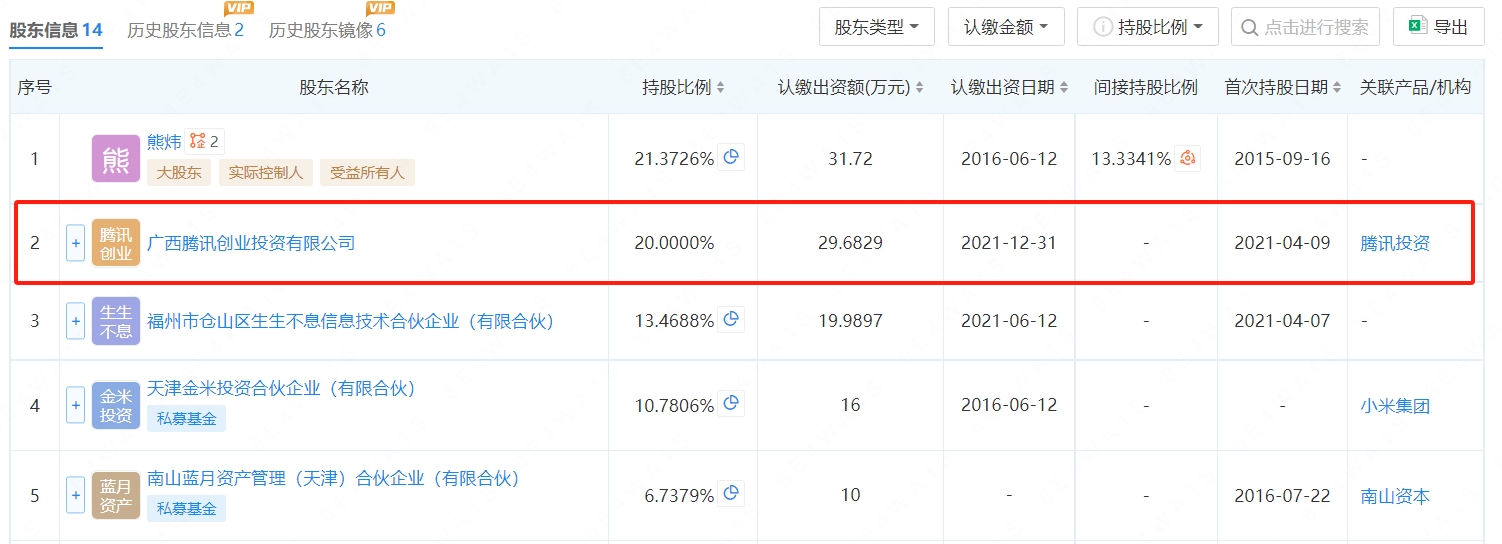Expand row for 福州市仓山区生生不息信息技术合伙企业
This screenshot has height=544, width=1502.
tap(75, 321)
